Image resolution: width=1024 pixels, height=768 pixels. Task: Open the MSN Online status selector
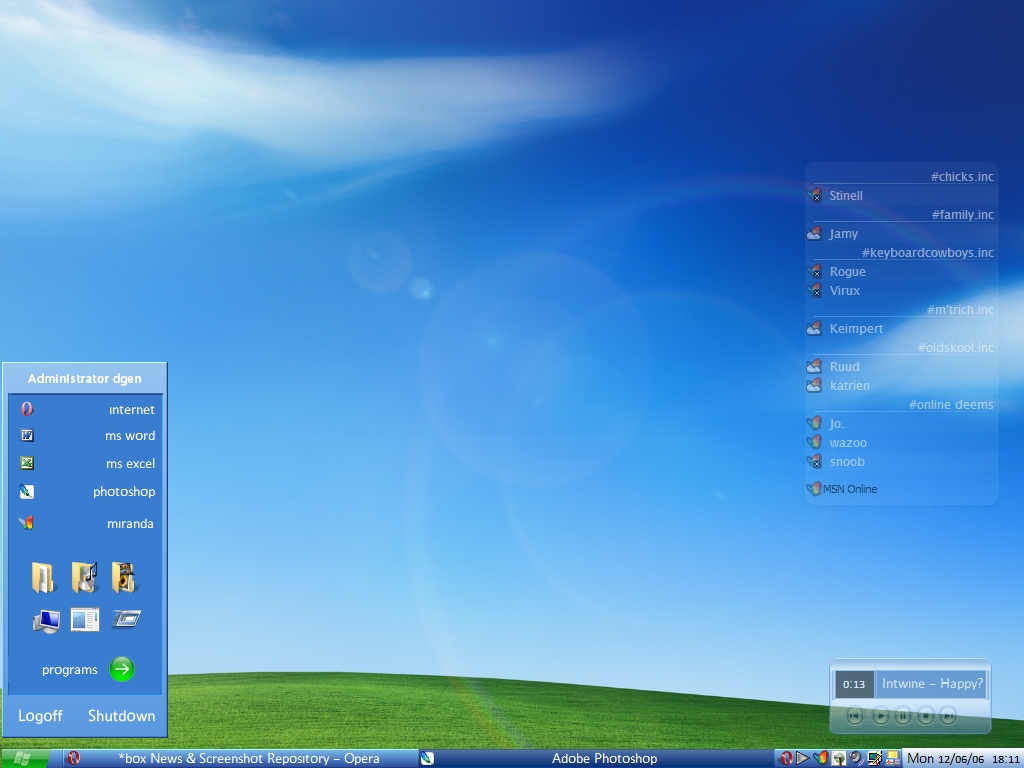point(842,488)
